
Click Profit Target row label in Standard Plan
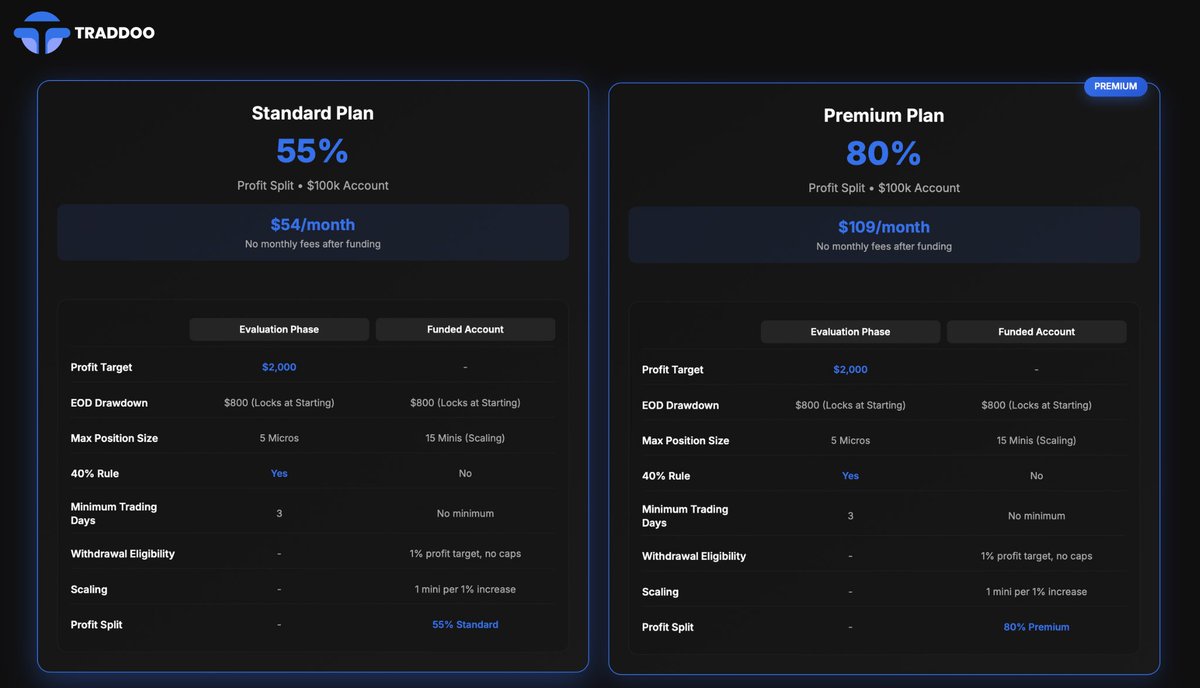pos(101,367)
